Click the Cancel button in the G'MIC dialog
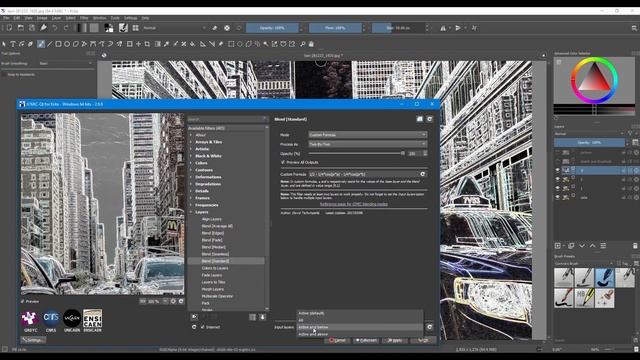The image size is (640, 360). tap(338, 340)
